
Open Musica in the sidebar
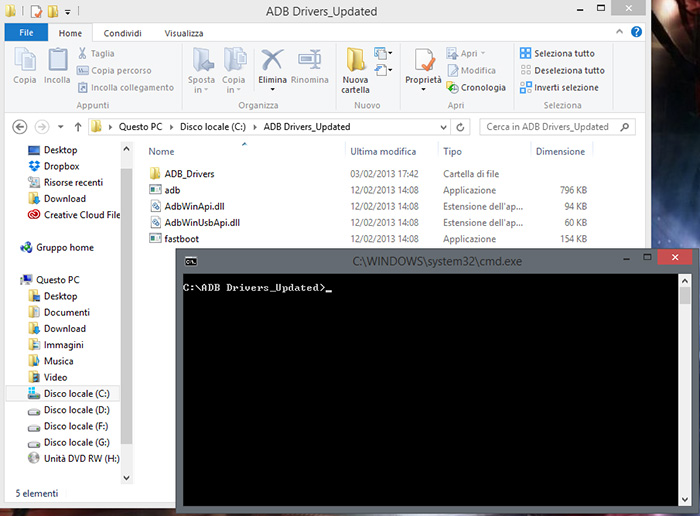[x=51, y=361]
